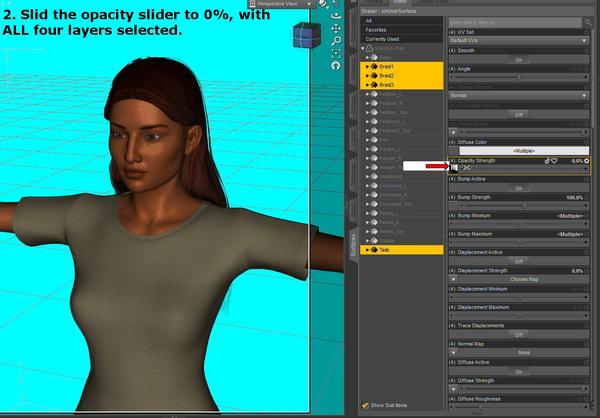The width and height of the screenshot is (600, 418).
Task: Click the Displacement Minimum slider
Action: pos(519,298)
